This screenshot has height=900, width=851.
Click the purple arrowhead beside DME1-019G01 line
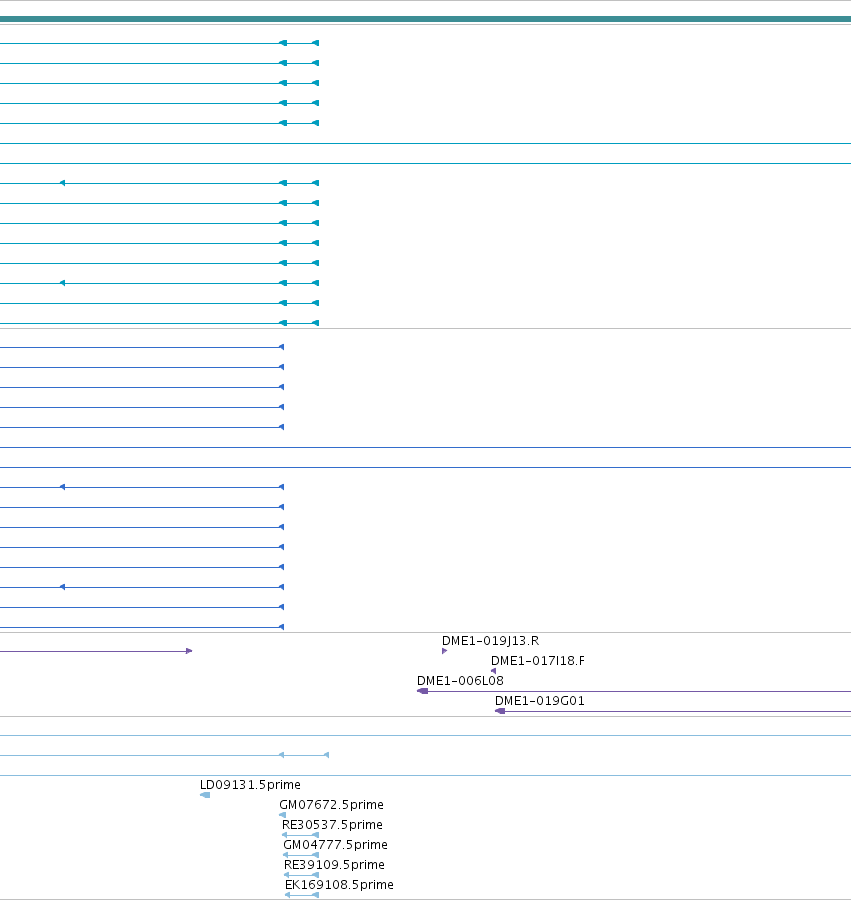[500, 711]
